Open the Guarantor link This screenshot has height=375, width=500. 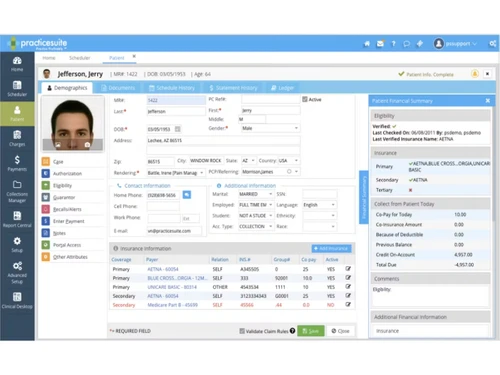(x=64, y=197)
